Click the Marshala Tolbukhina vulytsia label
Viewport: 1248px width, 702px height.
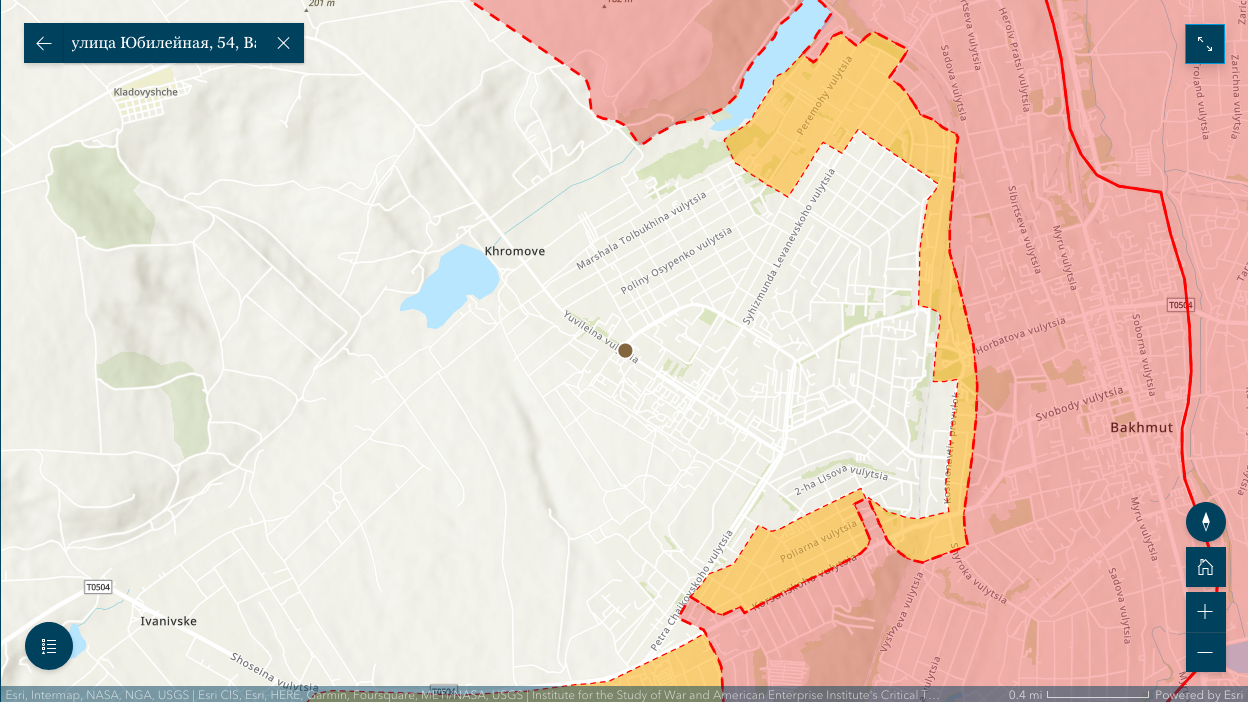(641, 231)
